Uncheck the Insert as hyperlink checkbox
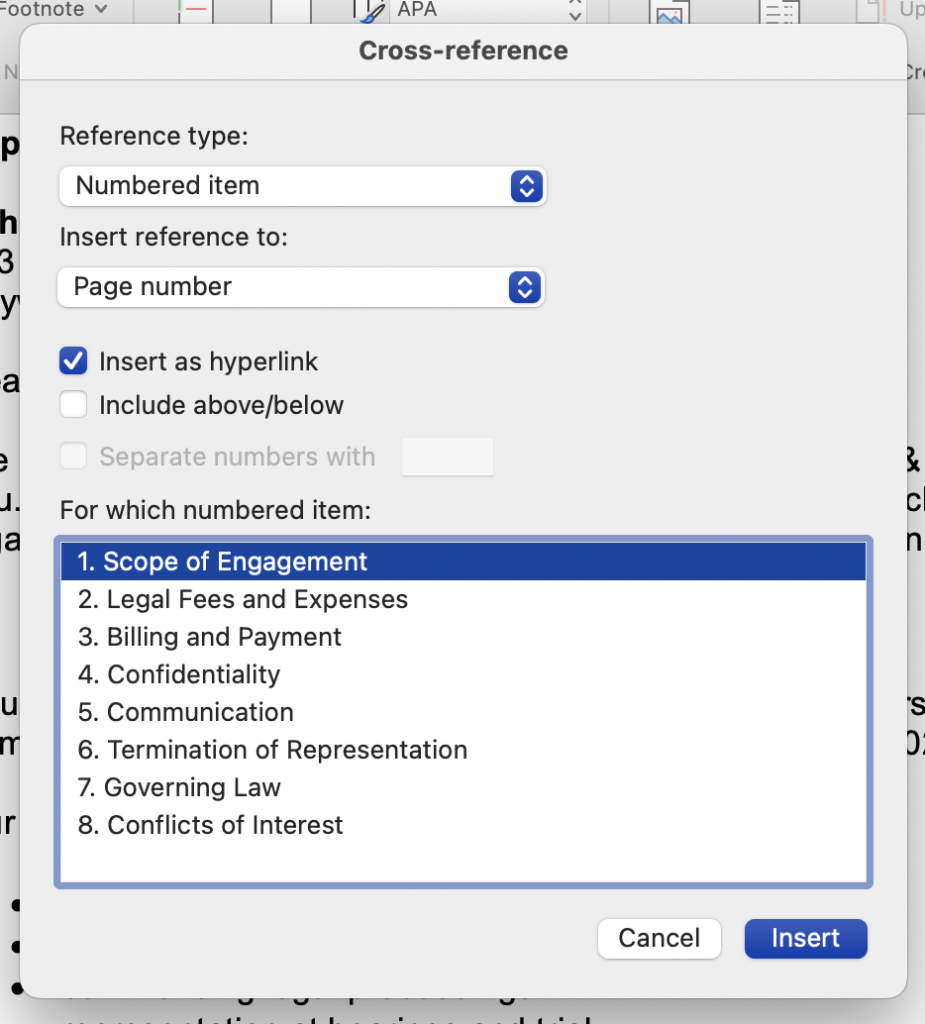 [x=73, y=361]
